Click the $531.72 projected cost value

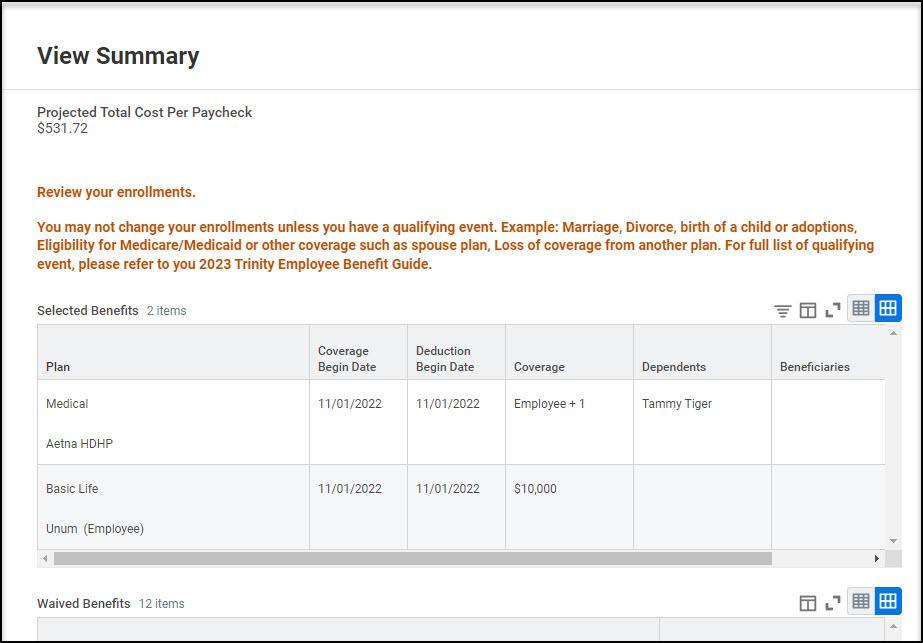click(x=62, y=128)
